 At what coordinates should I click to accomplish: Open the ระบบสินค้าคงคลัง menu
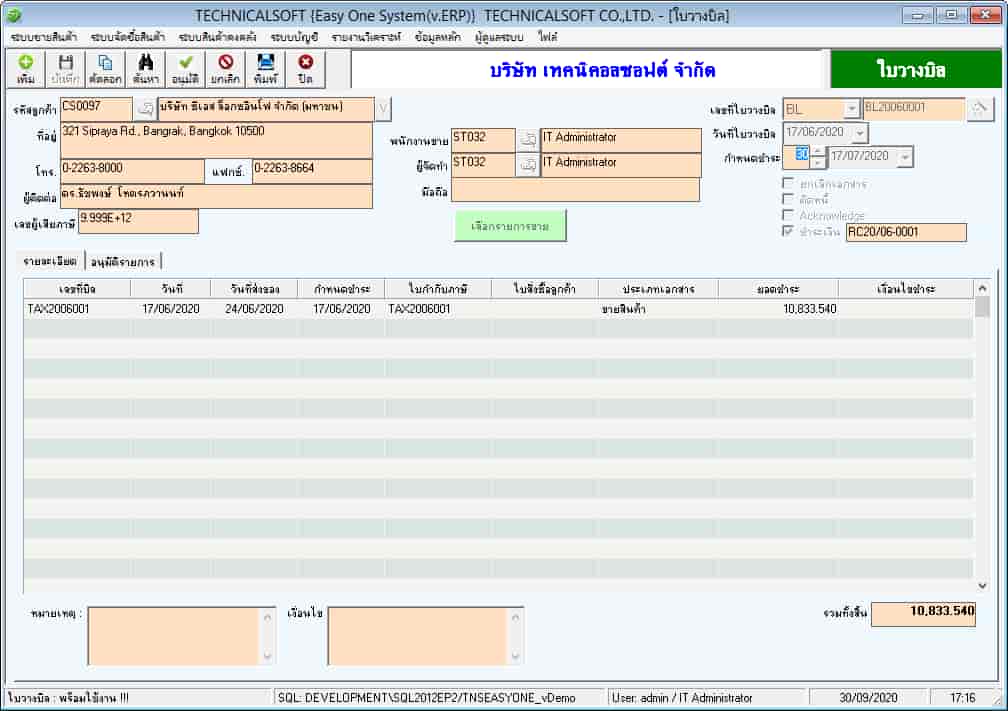(217, 37)
